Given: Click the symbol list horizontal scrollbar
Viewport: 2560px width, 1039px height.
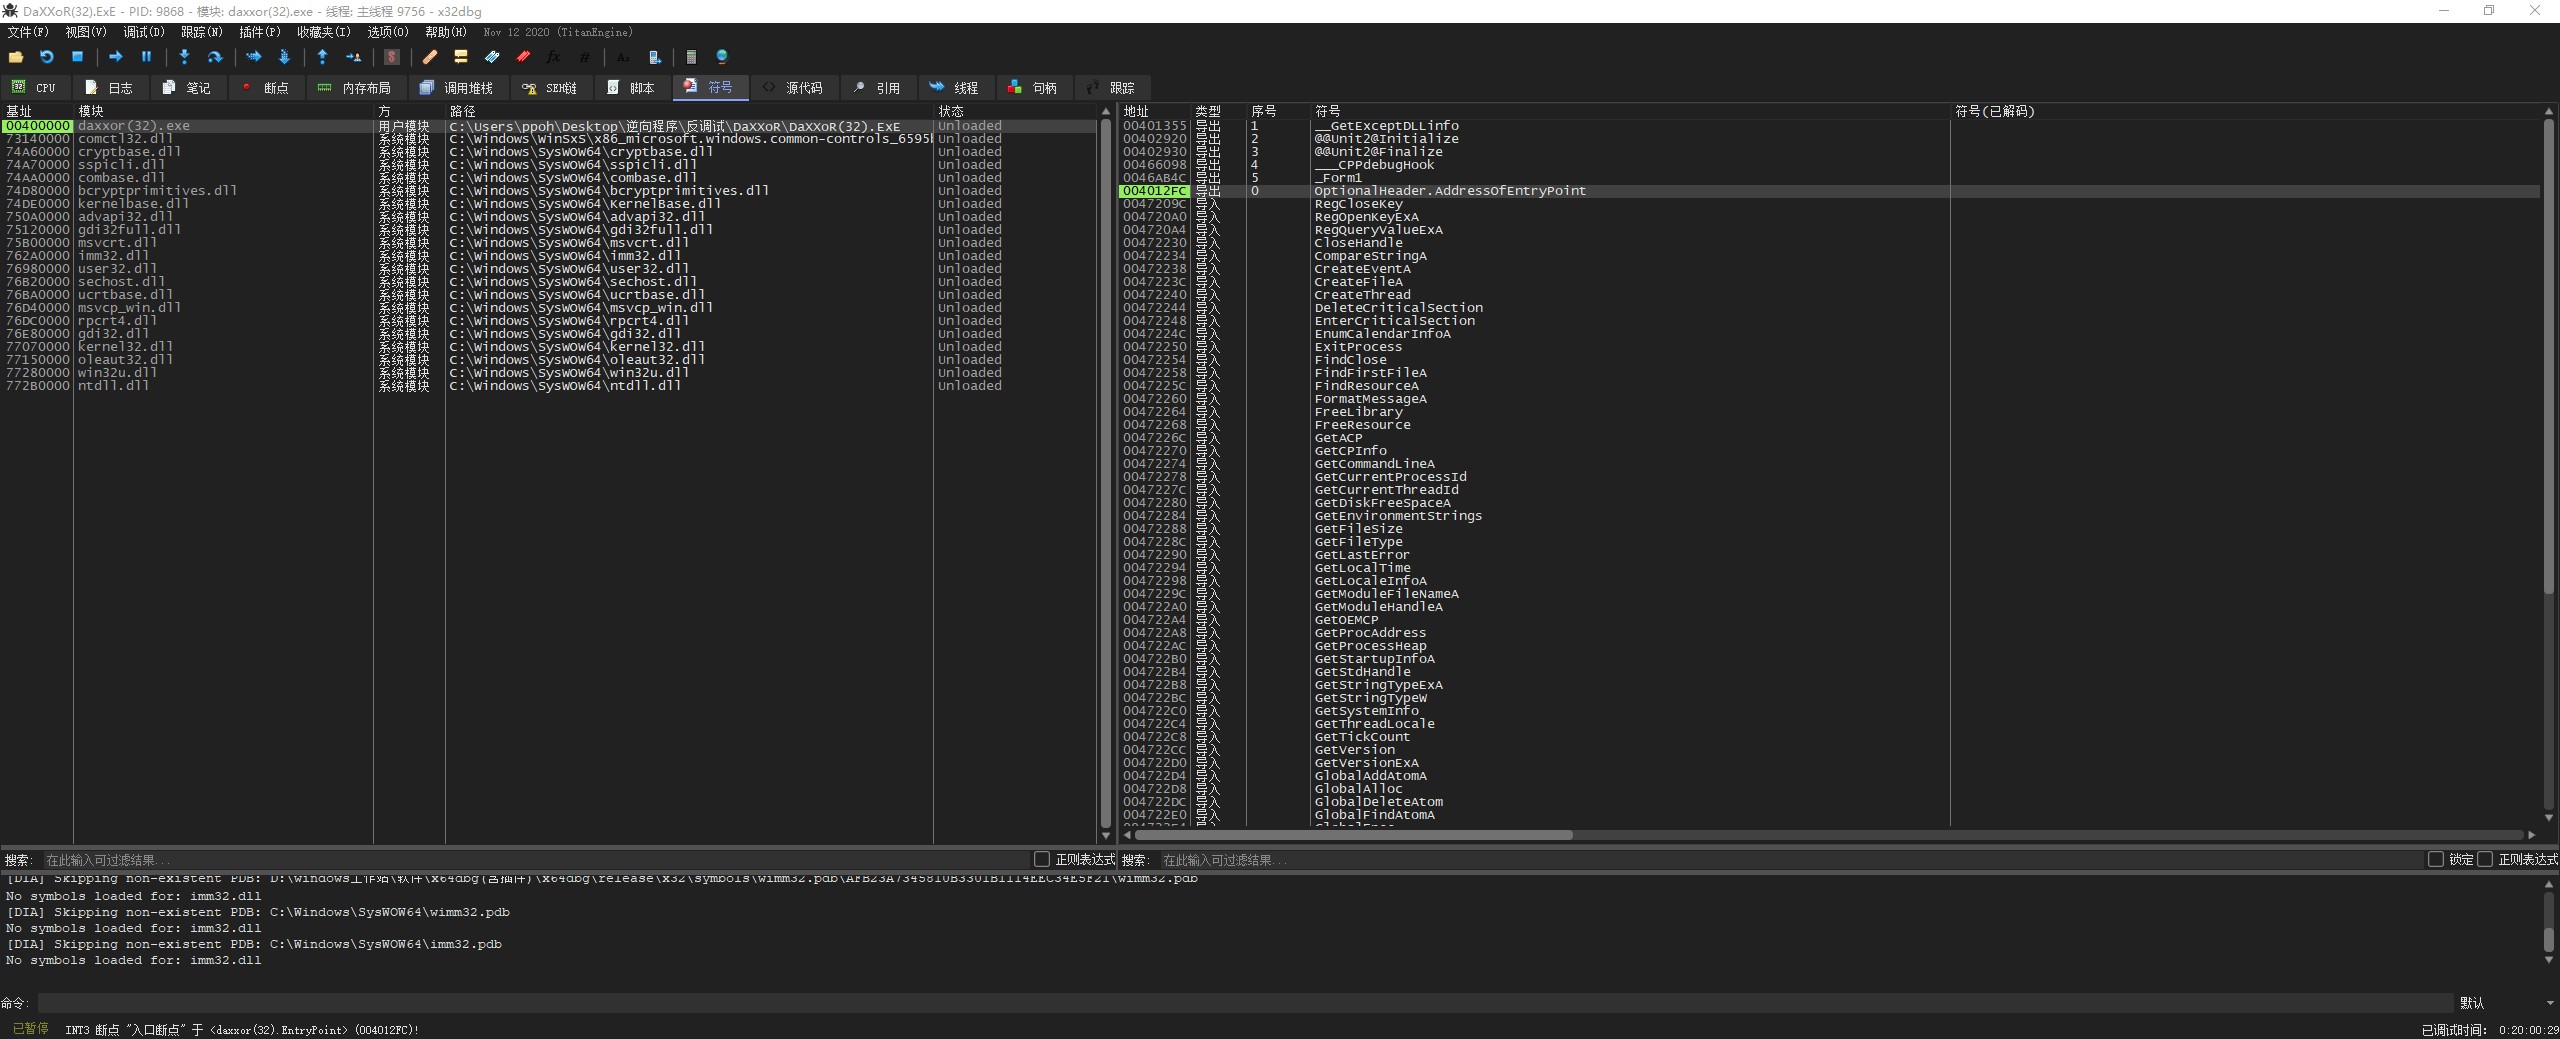Looking at the screenshot, I should pyautogui.click(x=1352, y=835).
